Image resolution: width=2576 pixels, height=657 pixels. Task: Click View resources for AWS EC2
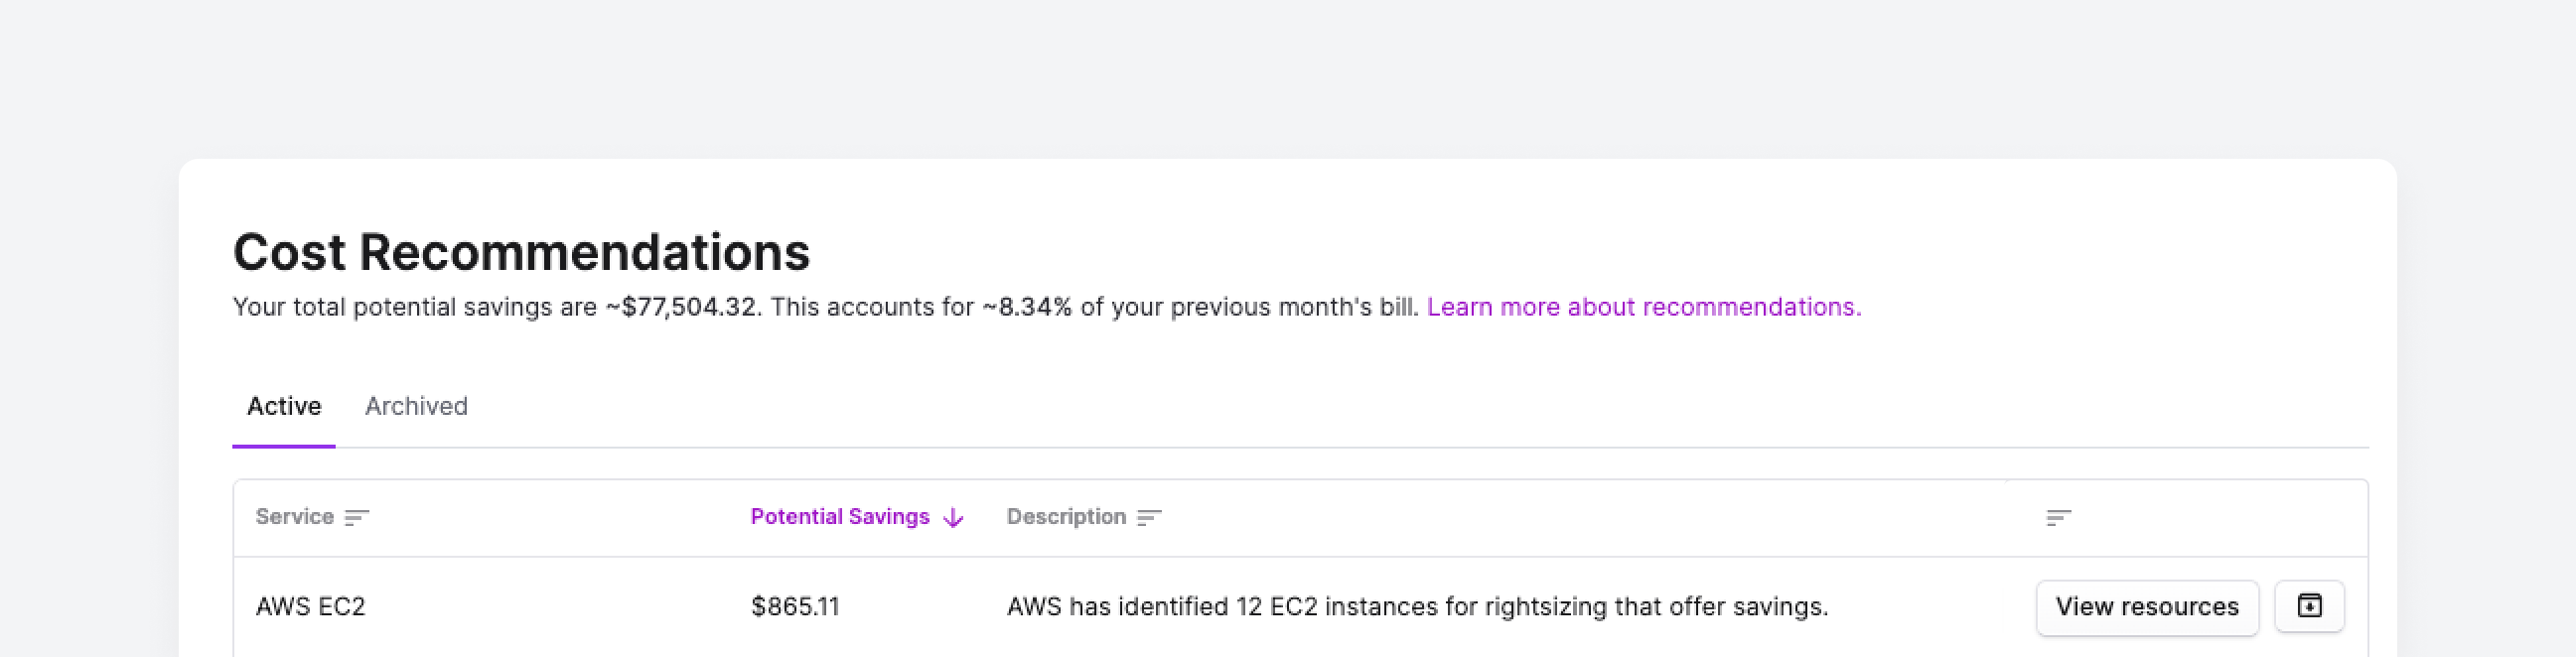click(2147, 606)
